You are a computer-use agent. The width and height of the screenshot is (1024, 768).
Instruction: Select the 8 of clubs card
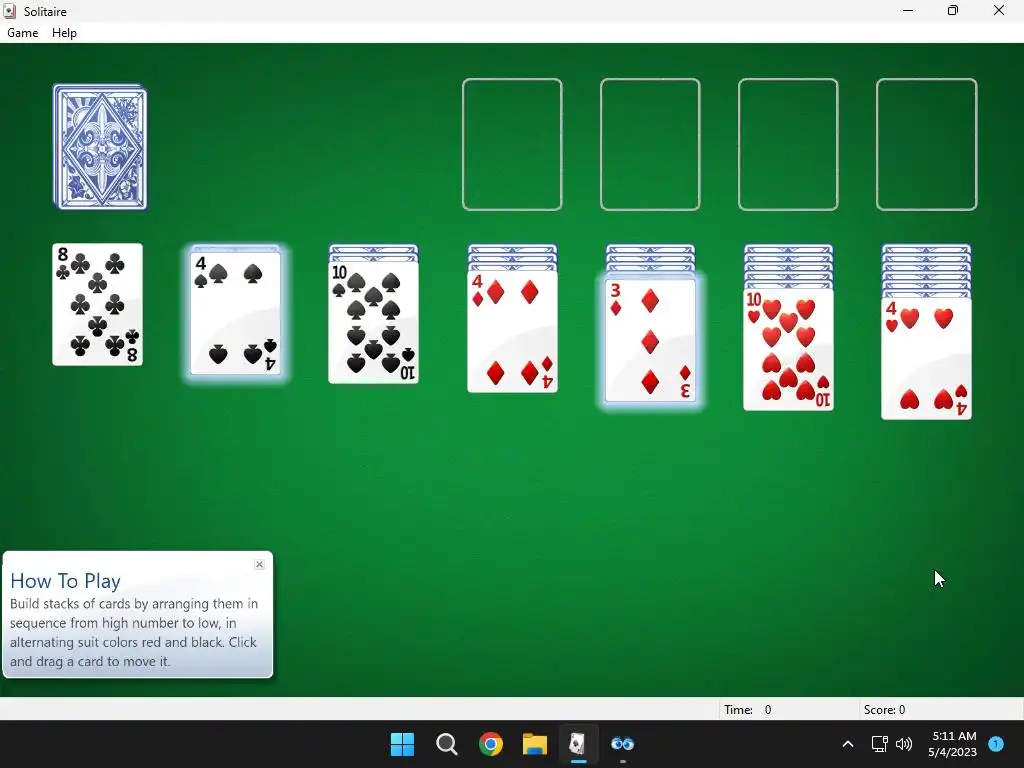click(x=97, y=304)
